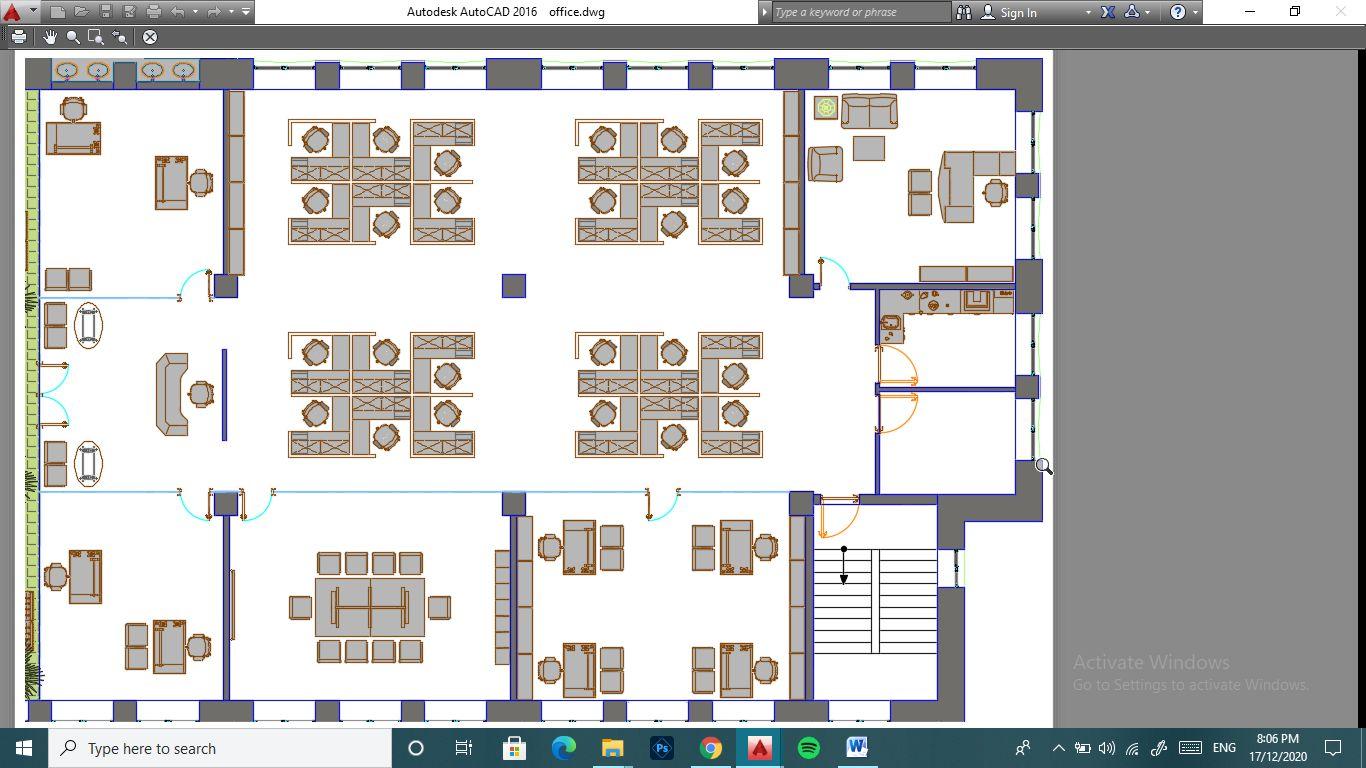Screen dimensions: 1366x768
Task: Open the People icon in the system tray
Action: pyautogui.click(x=1023, y=748)
